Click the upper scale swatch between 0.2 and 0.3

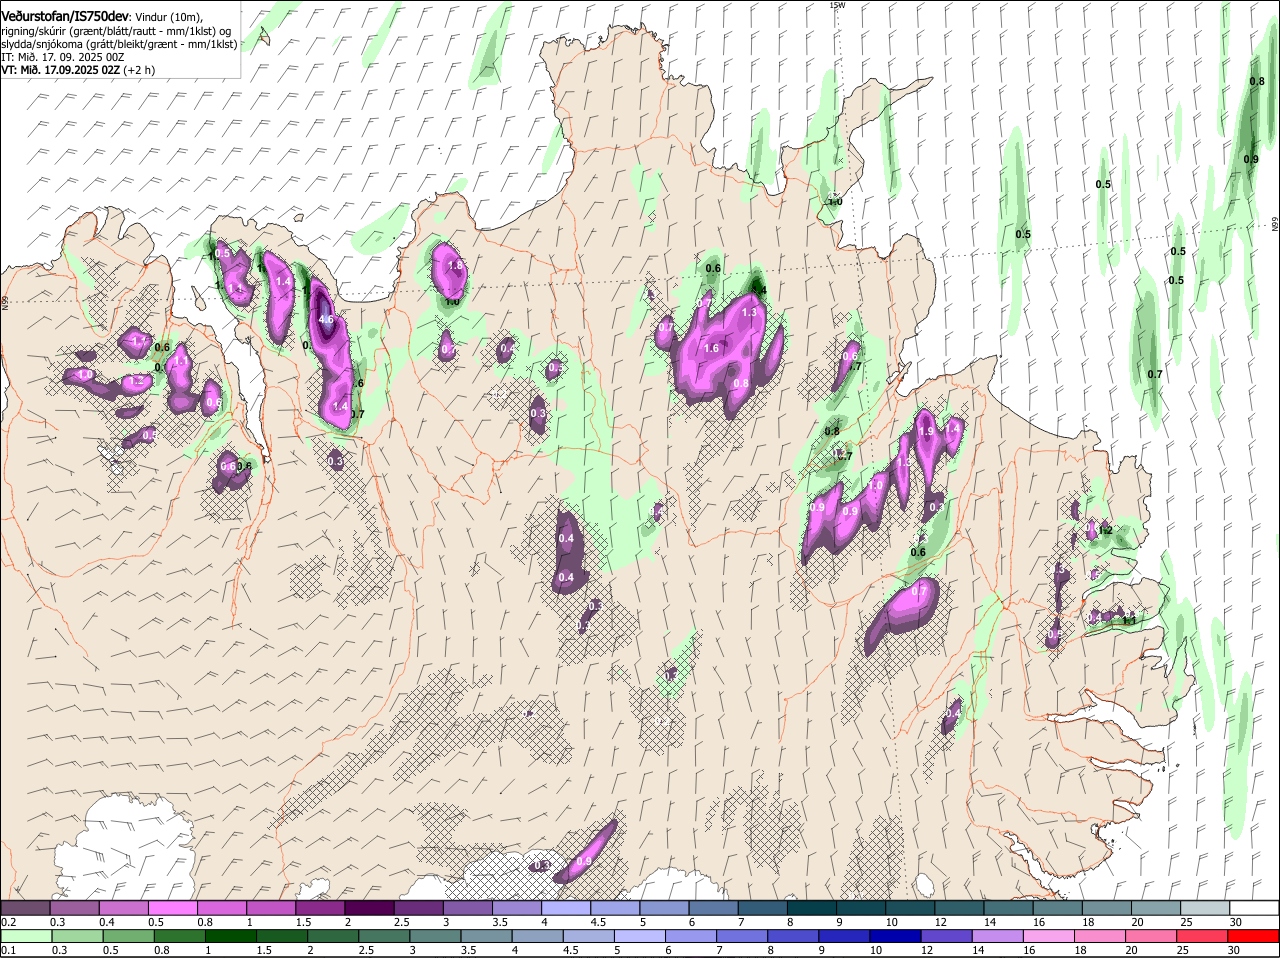coord(25,908)
